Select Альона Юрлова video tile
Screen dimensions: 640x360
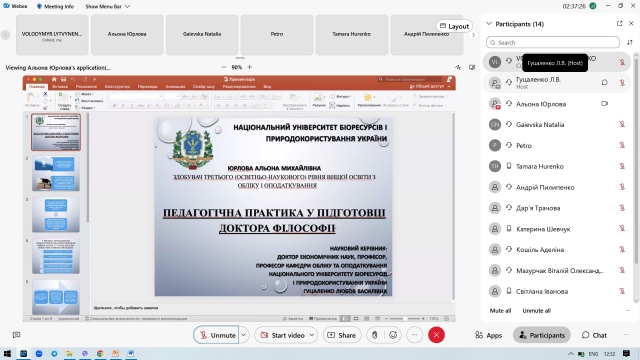point(127,35)
